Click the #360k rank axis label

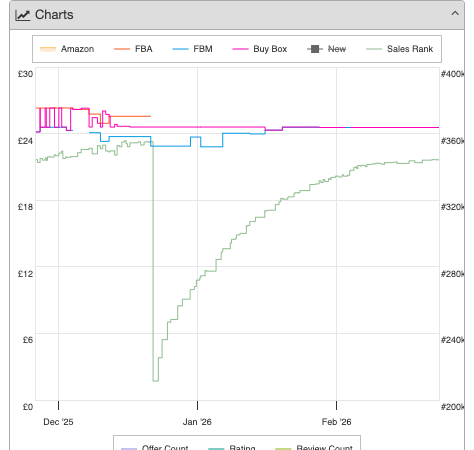point(452,141)
